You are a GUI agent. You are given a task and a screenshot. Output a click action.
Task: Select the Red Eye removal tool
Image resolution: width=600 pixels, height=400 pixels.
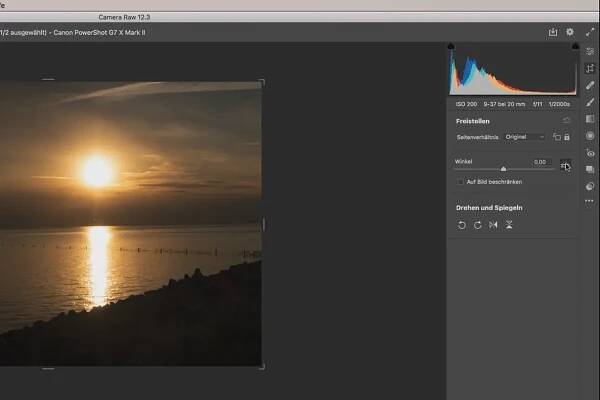coord(590,153)
